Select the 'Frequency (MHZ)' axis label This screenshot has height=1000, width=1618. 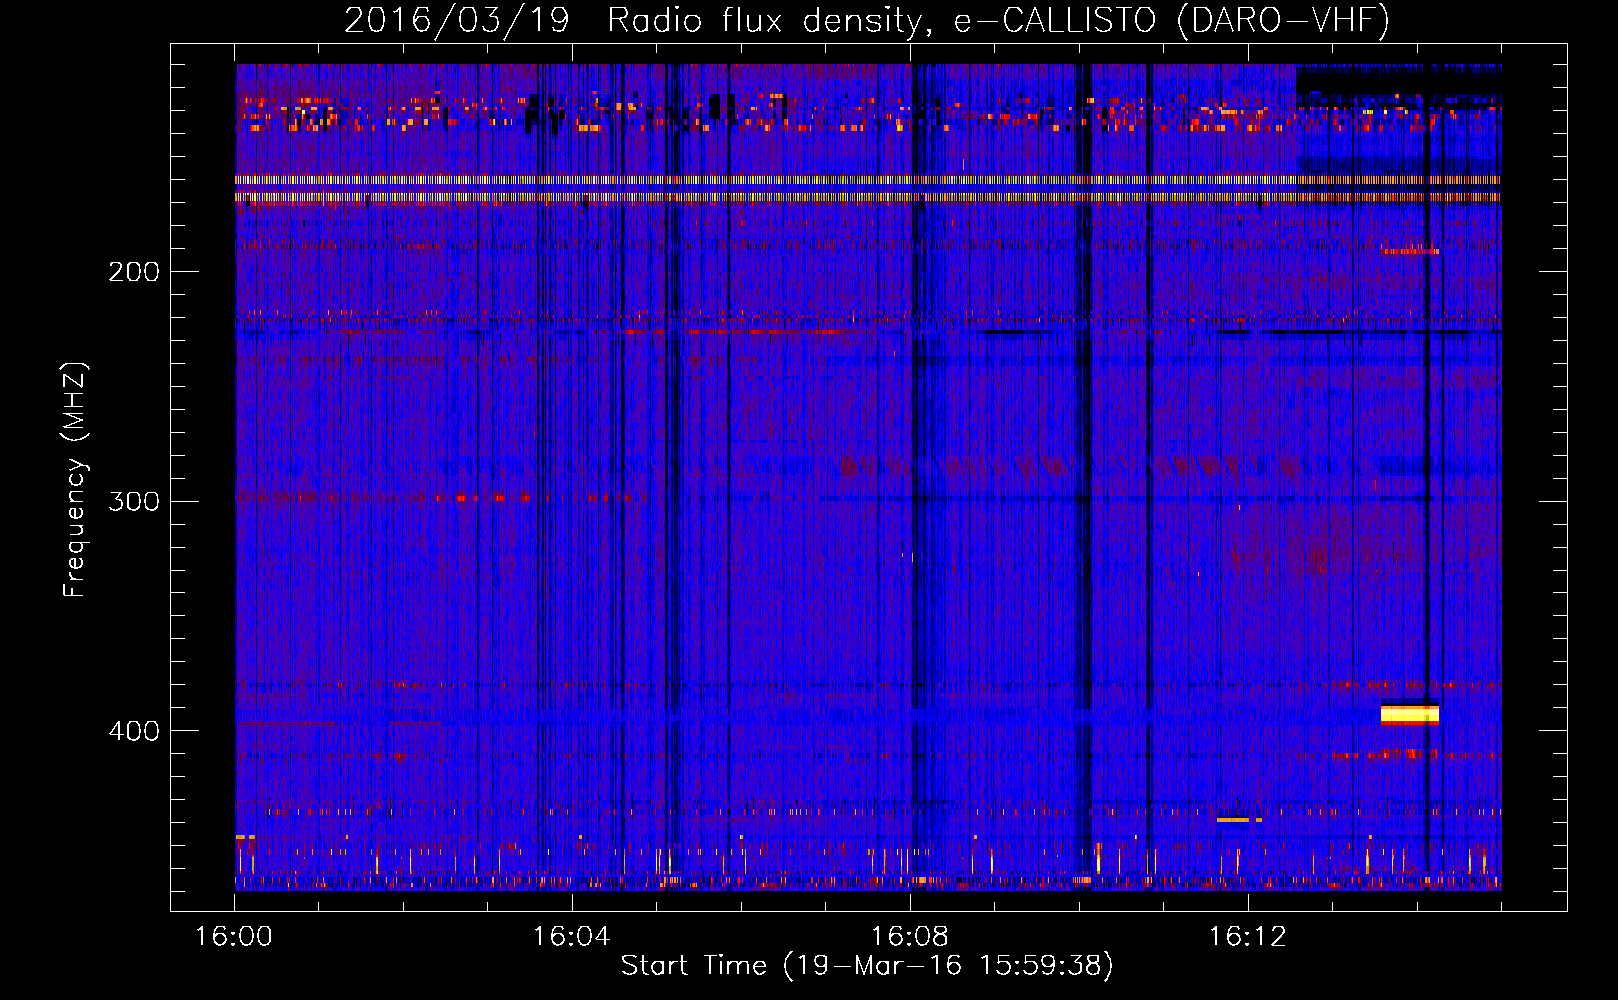click(75, 480)
